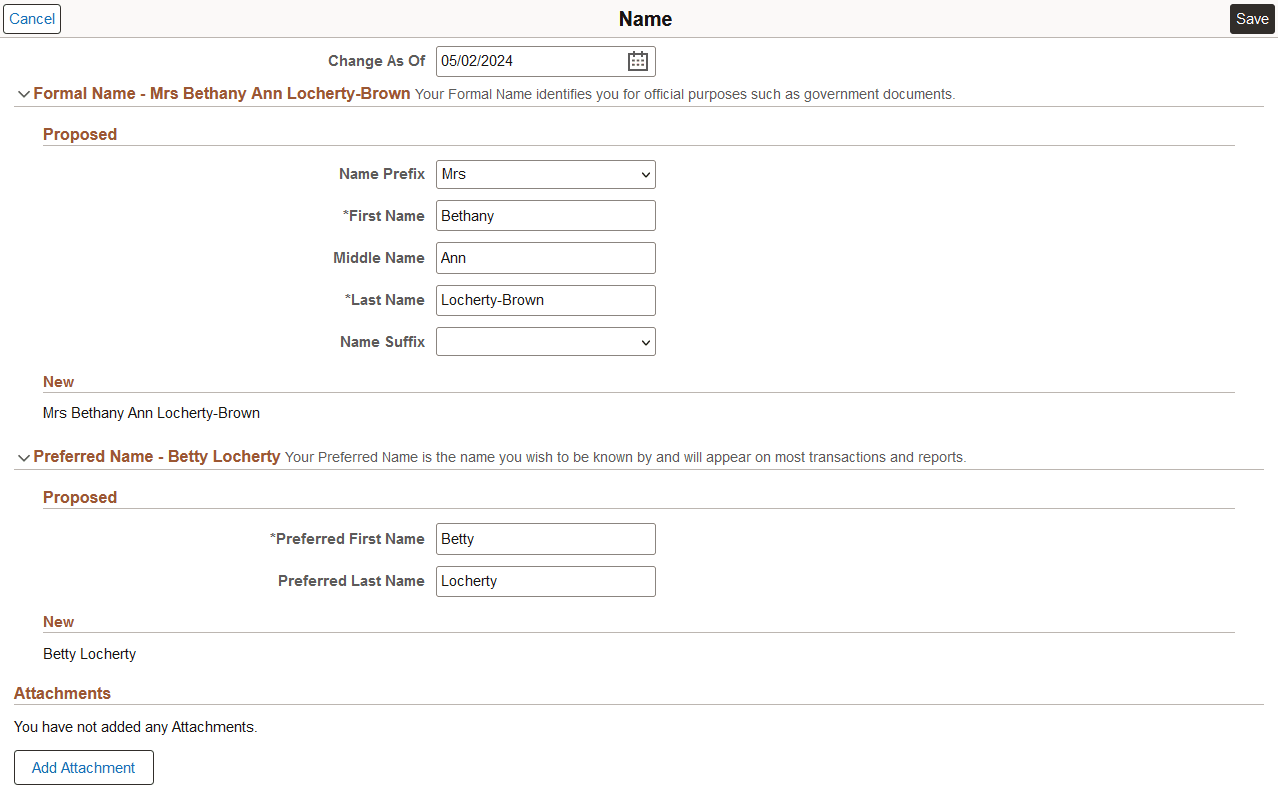The height and width of the screenshot is (803, 1278).
Task: Click the Proposed label under Formal Name
Action: (x=79, y=134)
